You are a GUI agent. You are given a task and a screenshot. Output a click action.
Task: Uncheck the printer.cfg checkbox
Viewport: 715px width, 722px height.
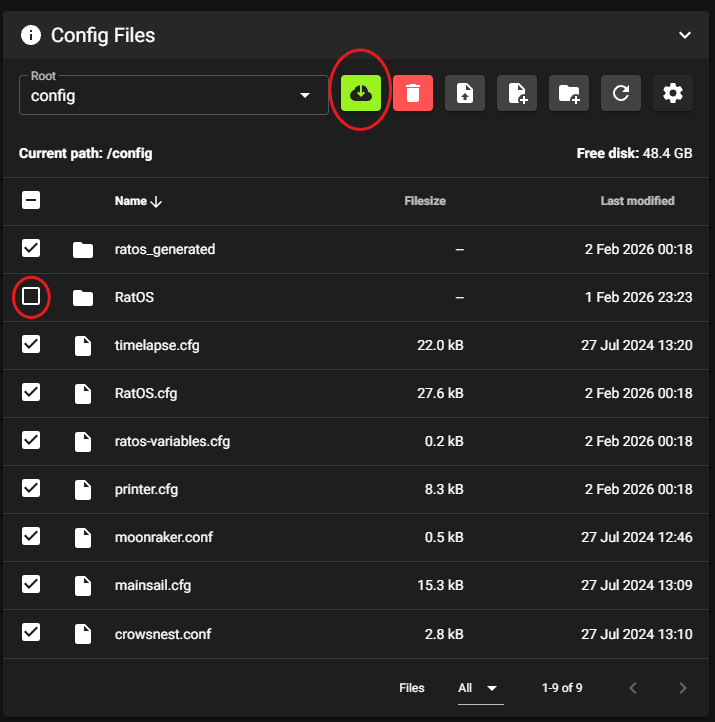click(31, 489)
